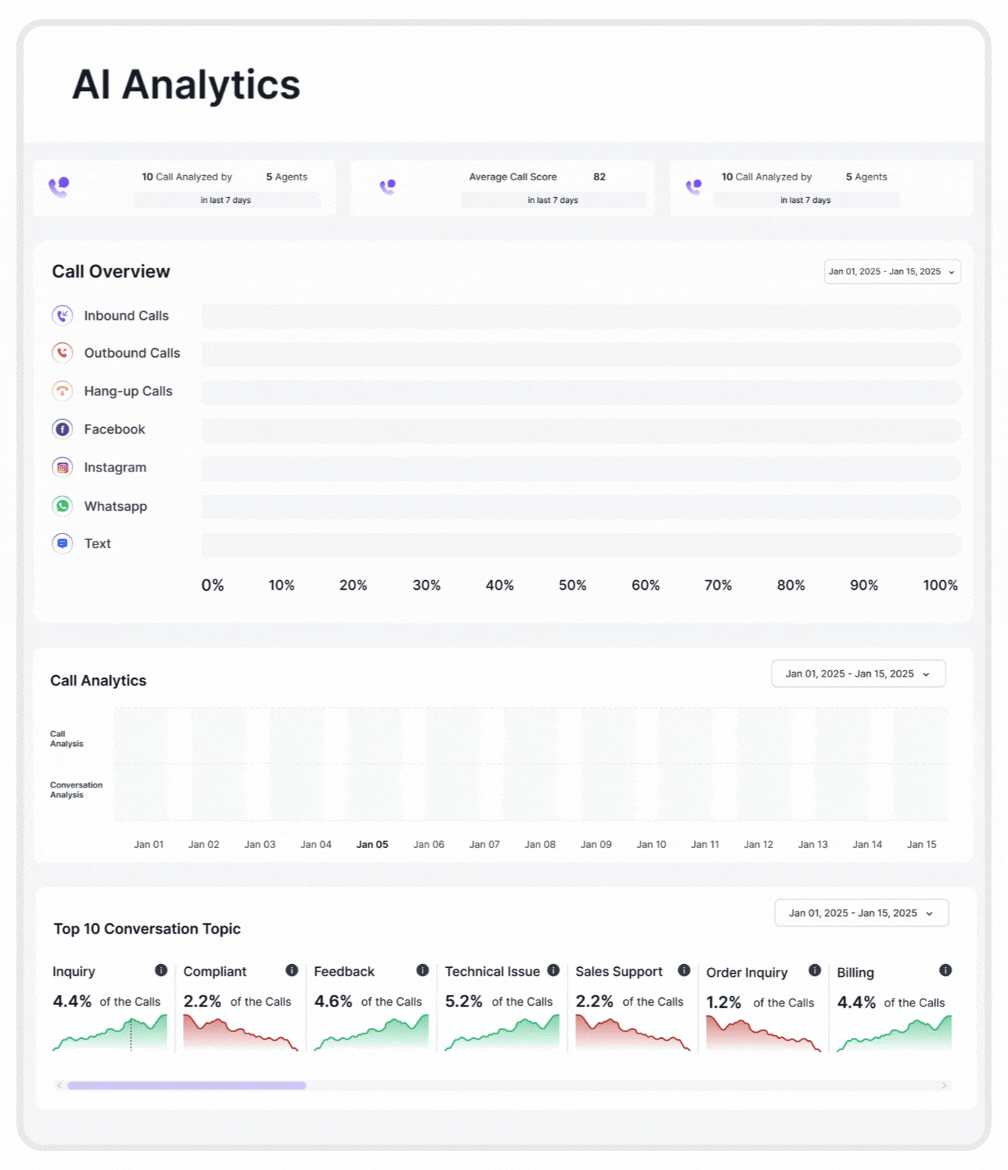The width and height of the screenshot is (1008, 1170).
Task: Click the info icon next to Technical Issue
Action: pyautogui.click(x=553, y=970)
